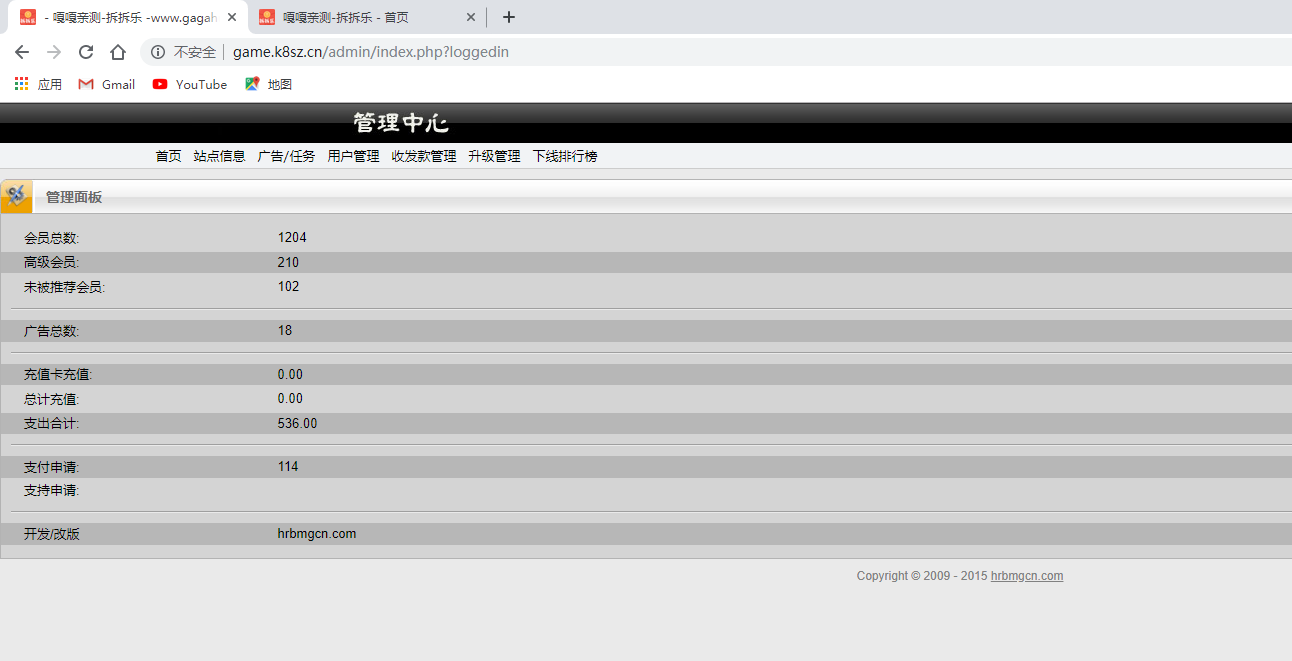This screenshot has height=661, width=1292.
Task: Go to the browser home page
Action: pos(118,52)
